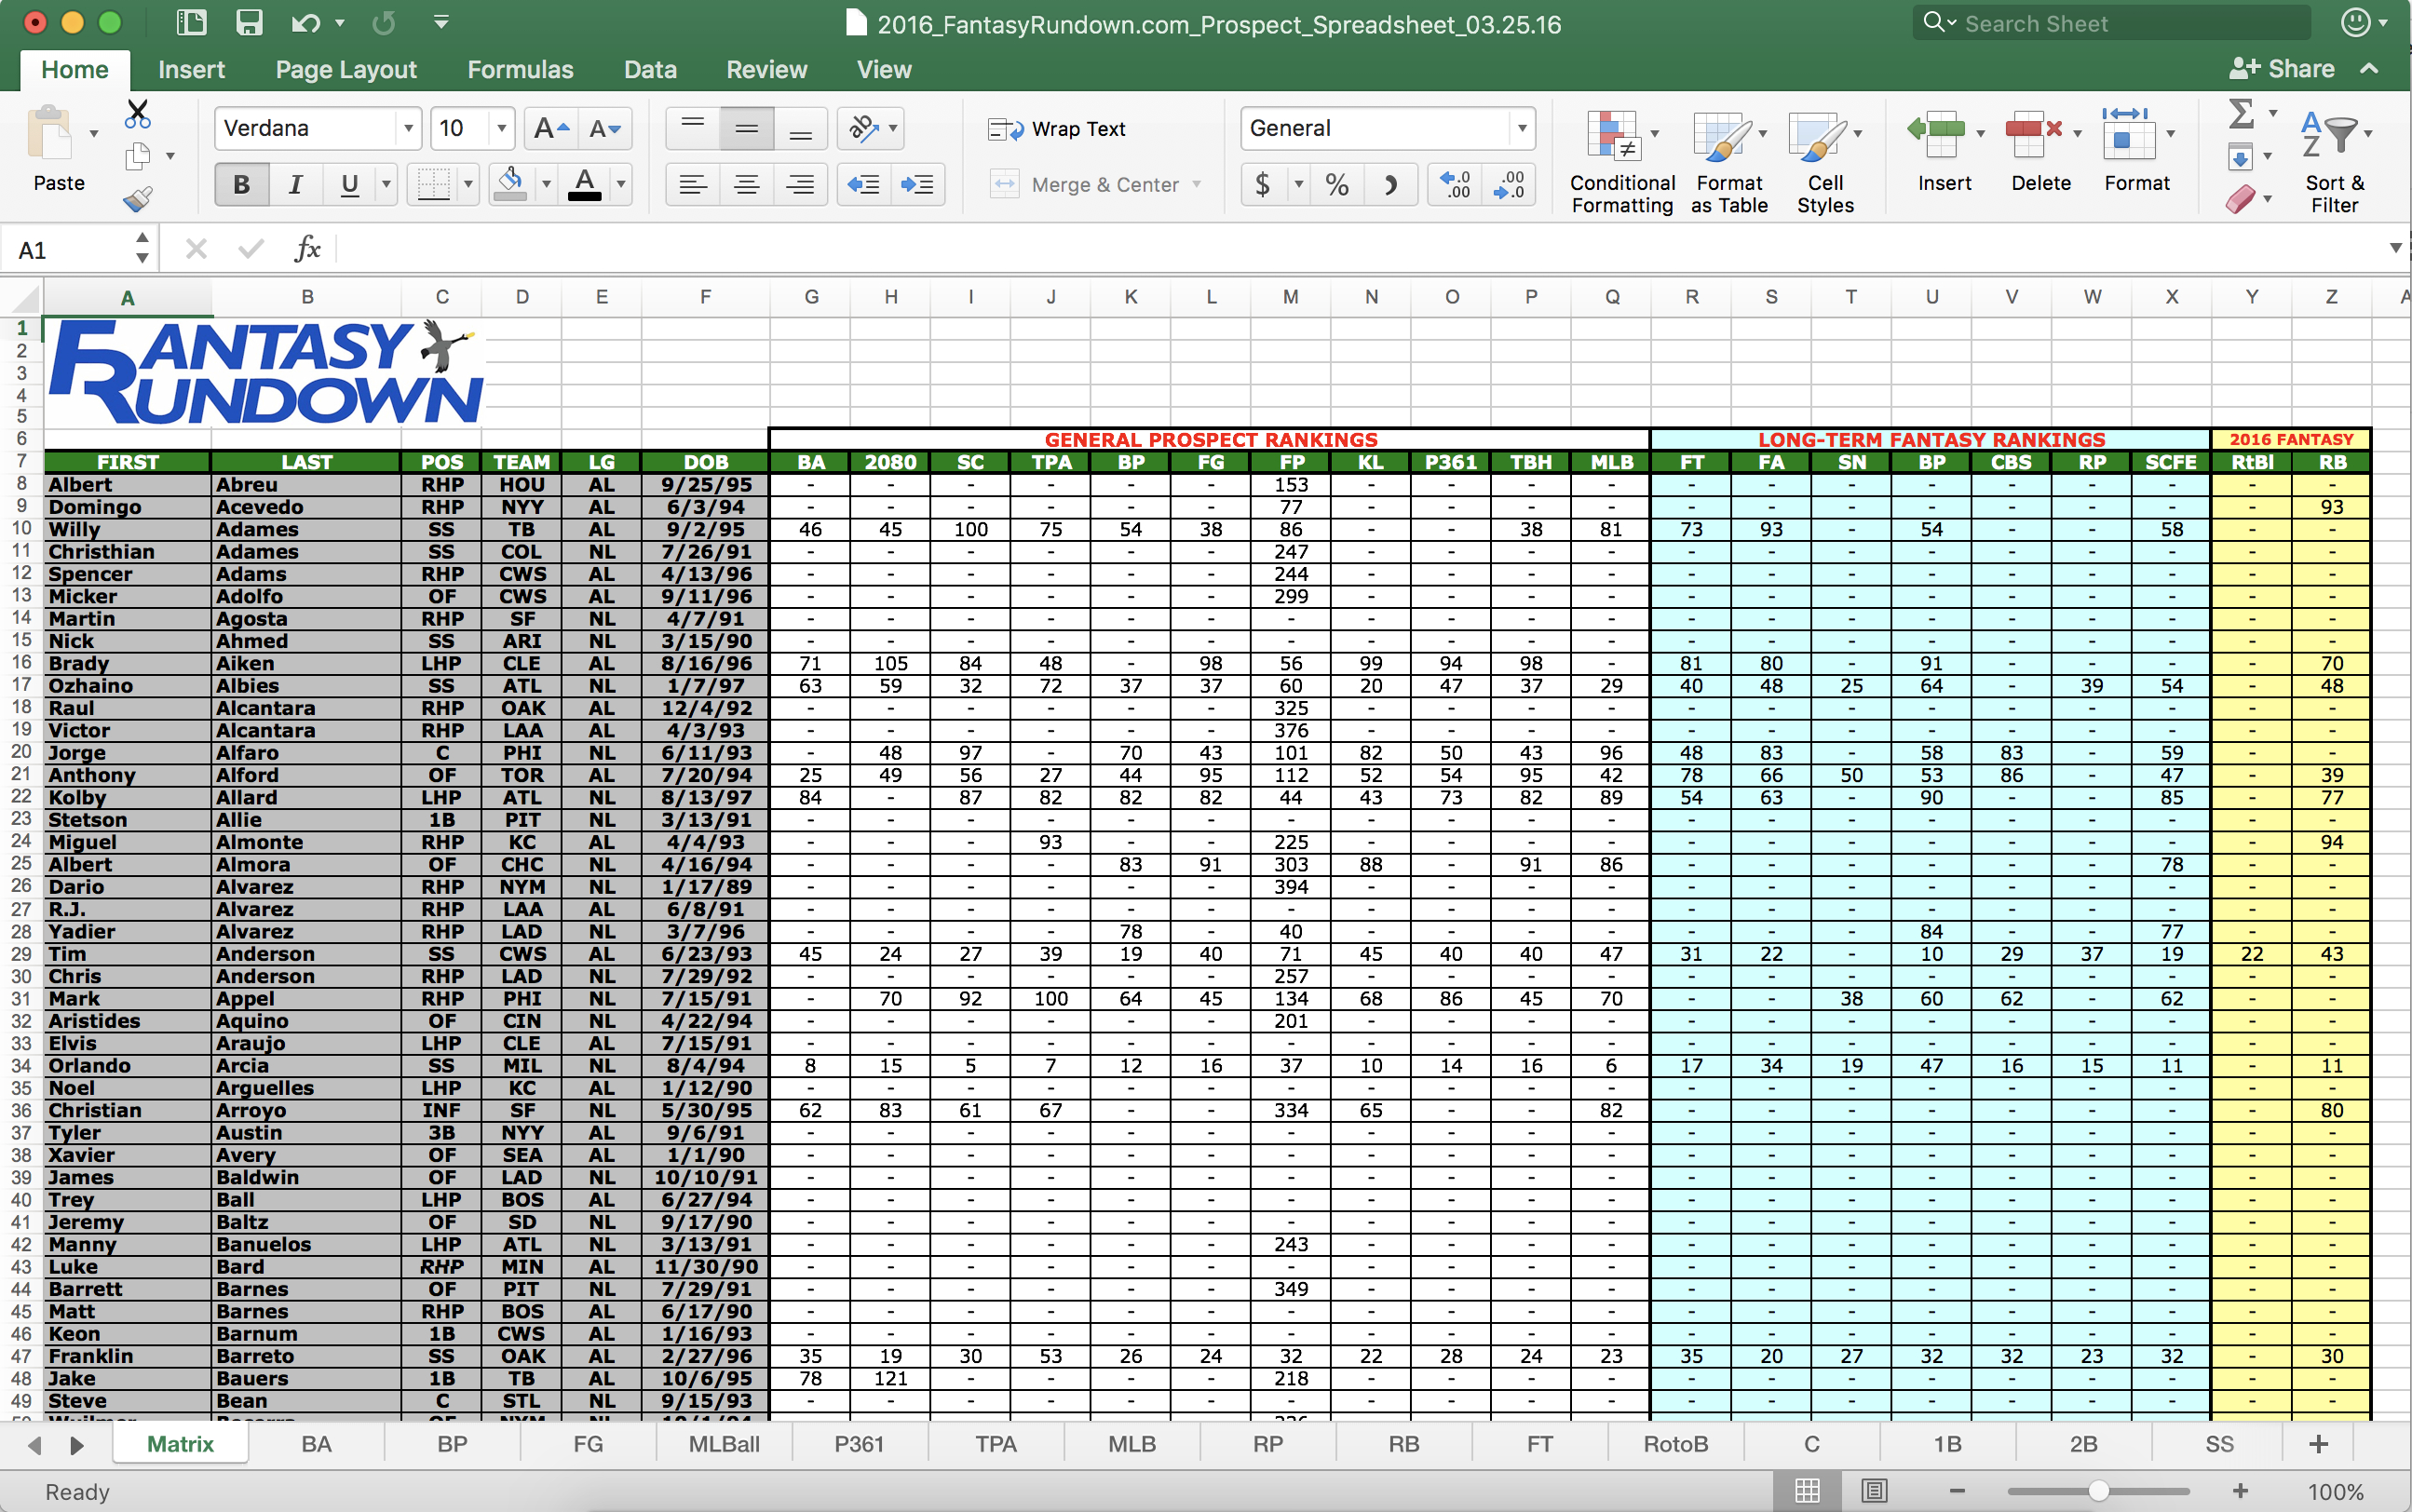The width and height of the screenshot is (2412, 1512).
Task: Click the Percent Style icon
Action: (x=1336, y=185)
